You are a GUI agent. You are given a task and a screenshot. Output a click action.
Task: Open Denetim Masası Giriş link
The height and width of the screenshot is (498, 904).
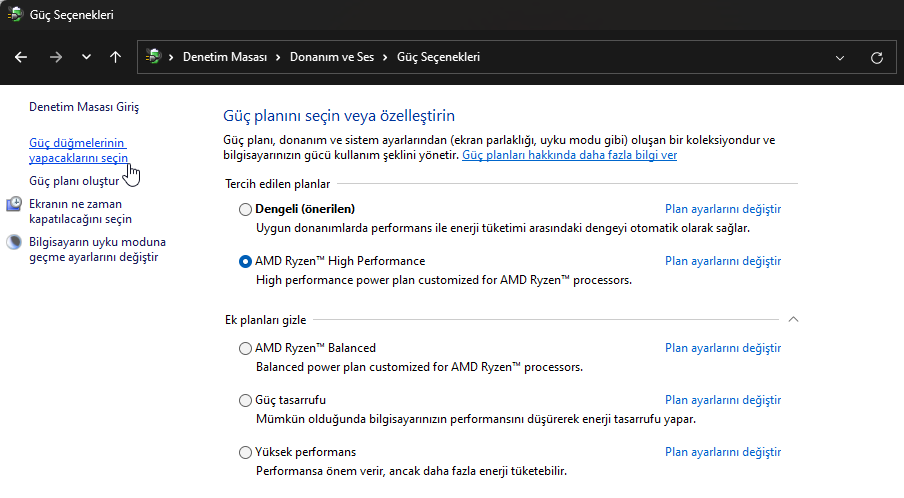click(84, 107)
